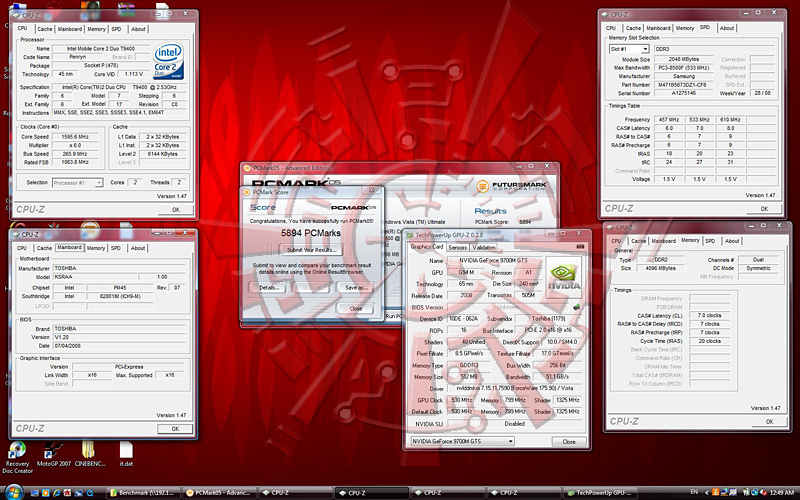Open the SPD tab in the CPU-Z Toshiba mainboard window

[x=116, y=248]
